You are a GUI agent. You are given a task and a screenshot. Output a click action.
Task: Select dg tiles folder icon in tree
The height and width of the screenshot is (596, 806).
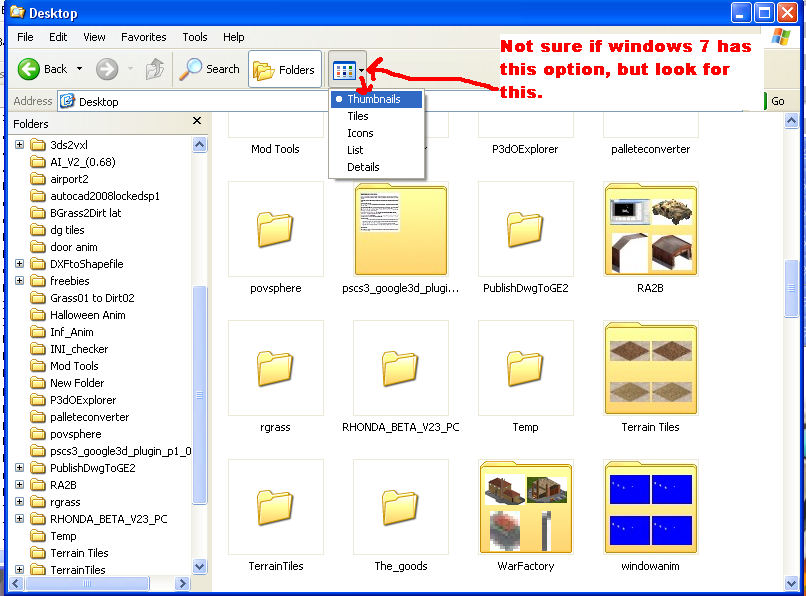(38, 230)
